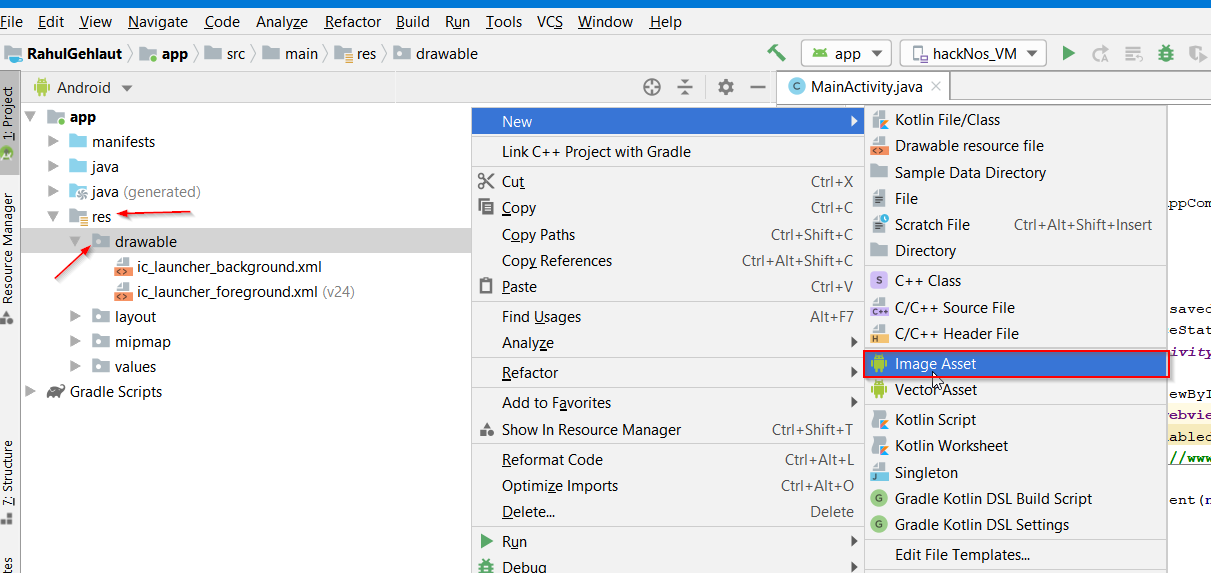This screenshot has height=573, width=1211.
Task: Click the collapse all icon in Project panel
Action: pos(685,87)
